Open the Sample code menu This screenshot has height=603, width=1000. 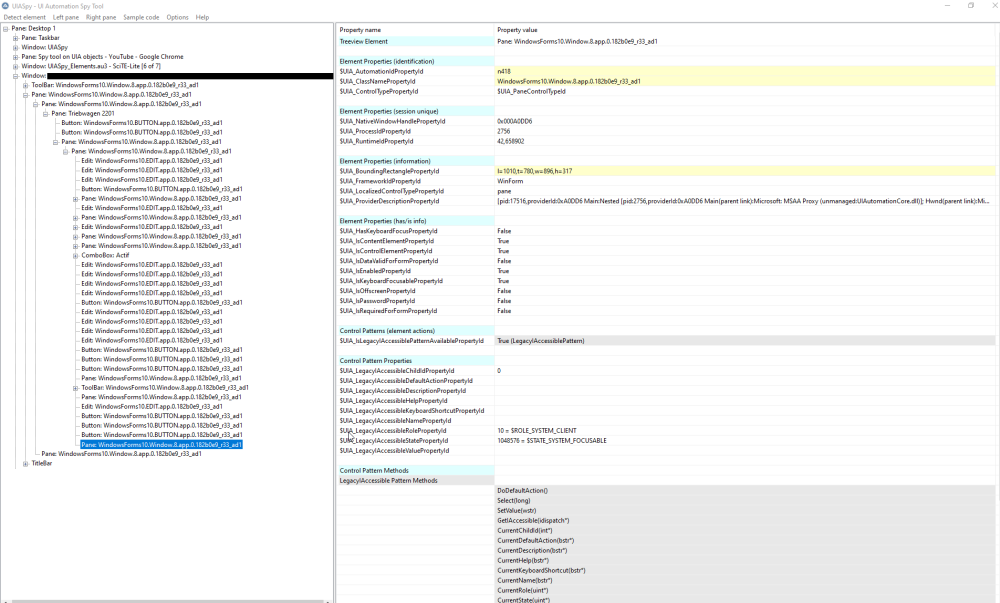click(140, 17)
